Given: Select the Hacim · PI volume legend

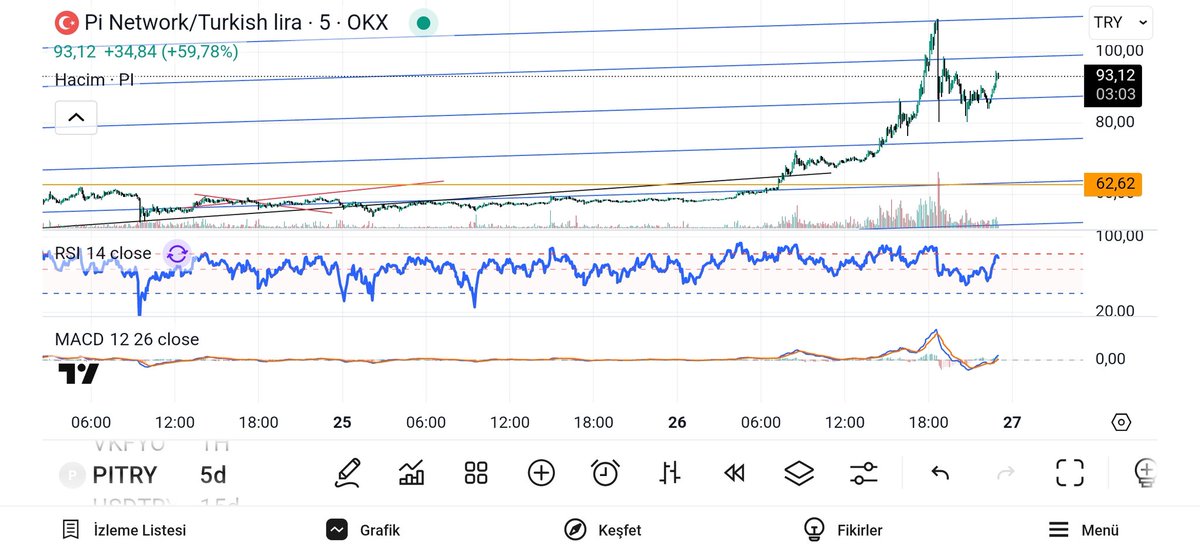Looking at the screenshot, I should coord(94,79).
